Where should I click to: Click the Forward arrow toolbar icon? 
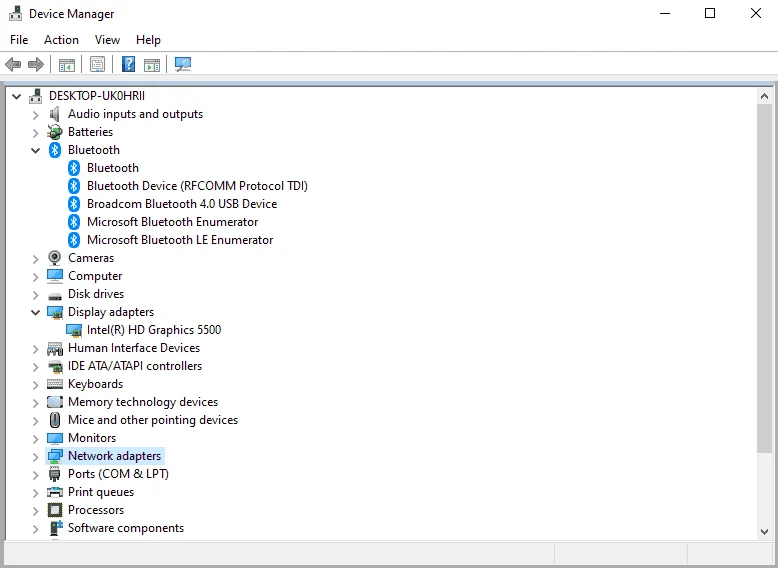(36, 64)
